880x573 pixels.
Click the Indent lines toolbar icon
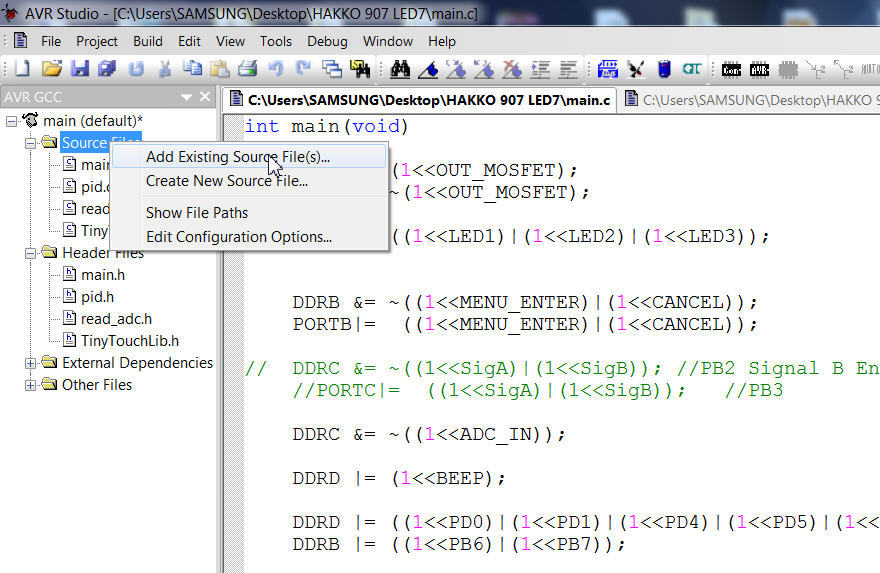coord(540,70)
